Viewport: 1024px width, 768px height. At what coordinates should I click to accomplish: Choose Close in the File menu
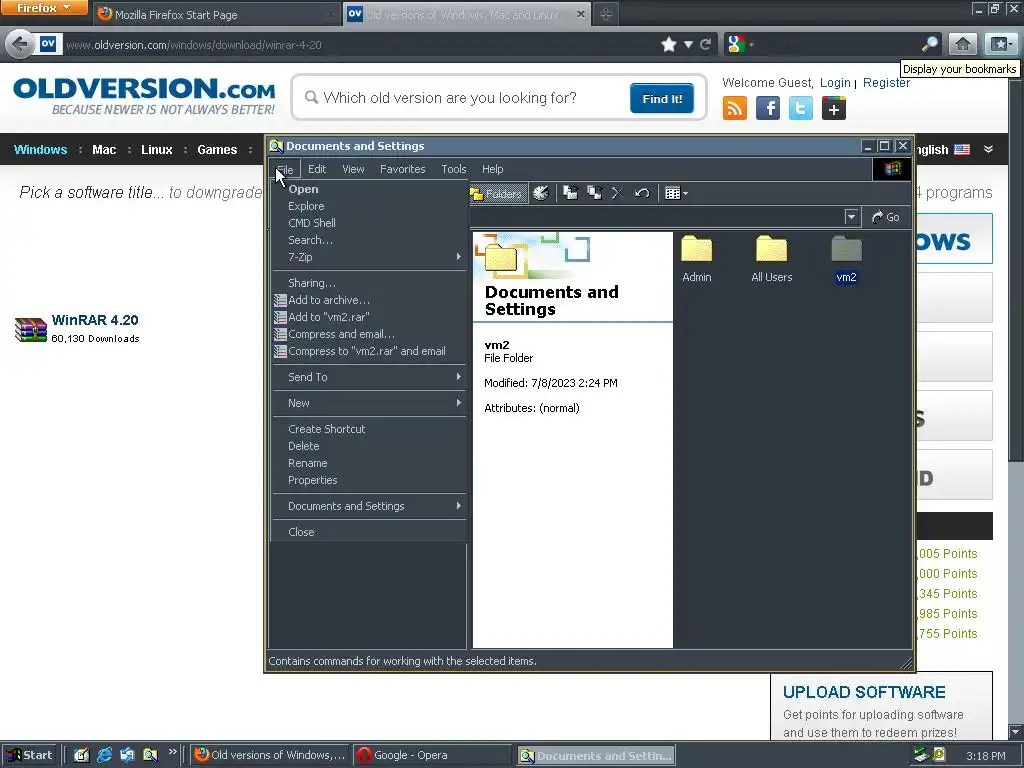[369, 533]
